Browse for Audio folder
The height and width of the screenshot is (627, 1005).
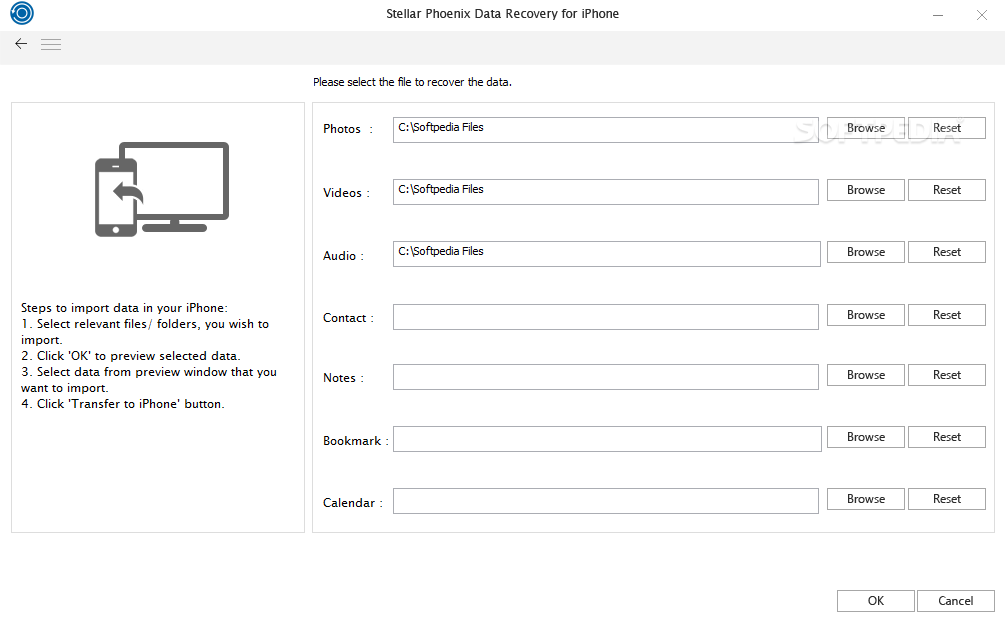click(865, 252)
